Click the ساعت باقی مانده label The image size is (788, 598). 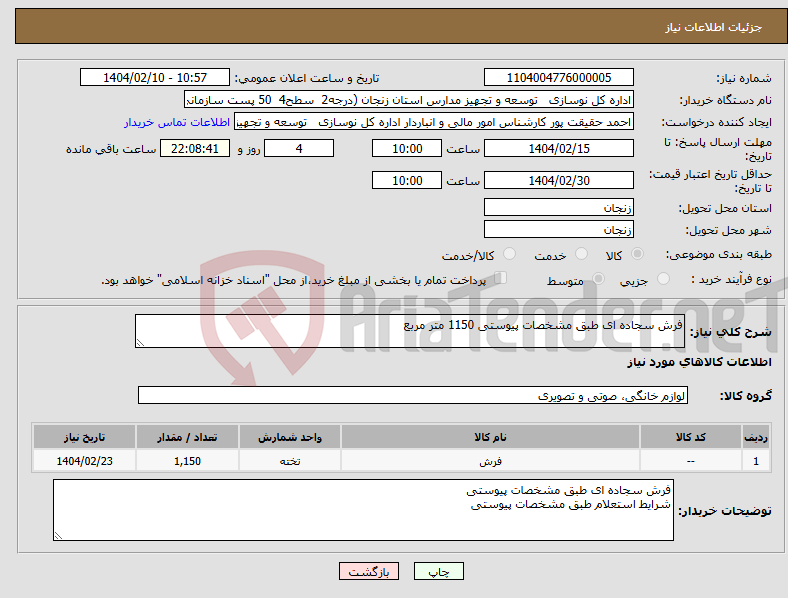click(111, 149)
